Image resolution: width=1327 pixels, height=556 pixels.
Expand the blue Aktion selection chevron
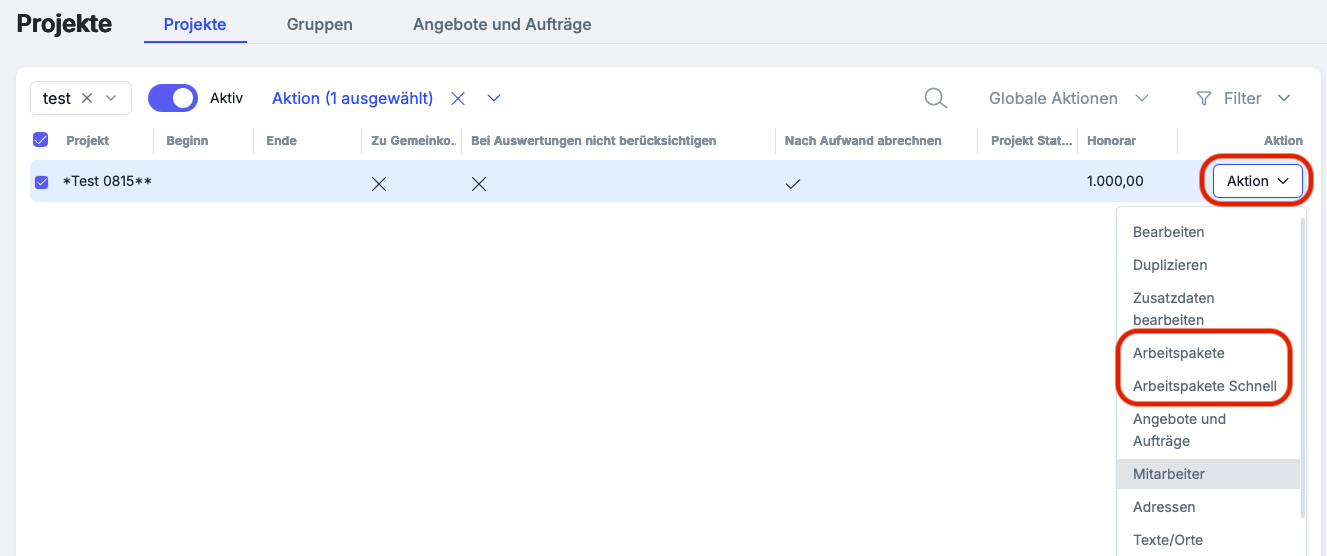click(493, 98)
